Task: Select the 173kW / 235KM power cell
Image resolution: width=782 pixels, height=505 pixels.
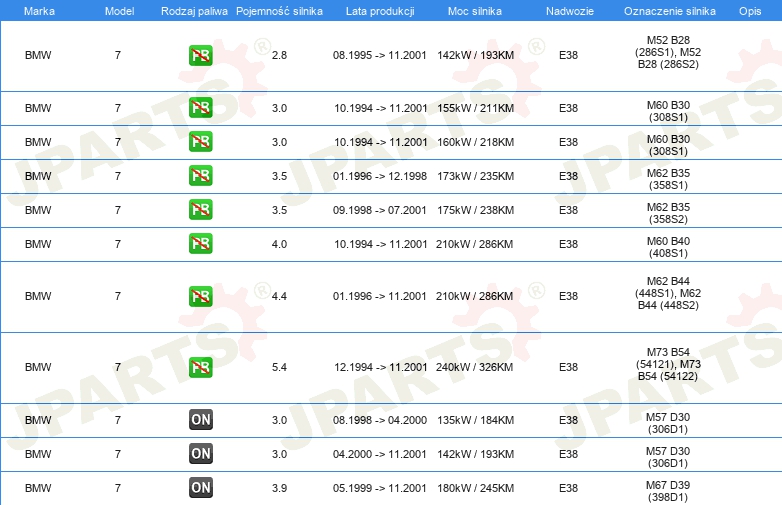Action: click(x=475, y=176)
